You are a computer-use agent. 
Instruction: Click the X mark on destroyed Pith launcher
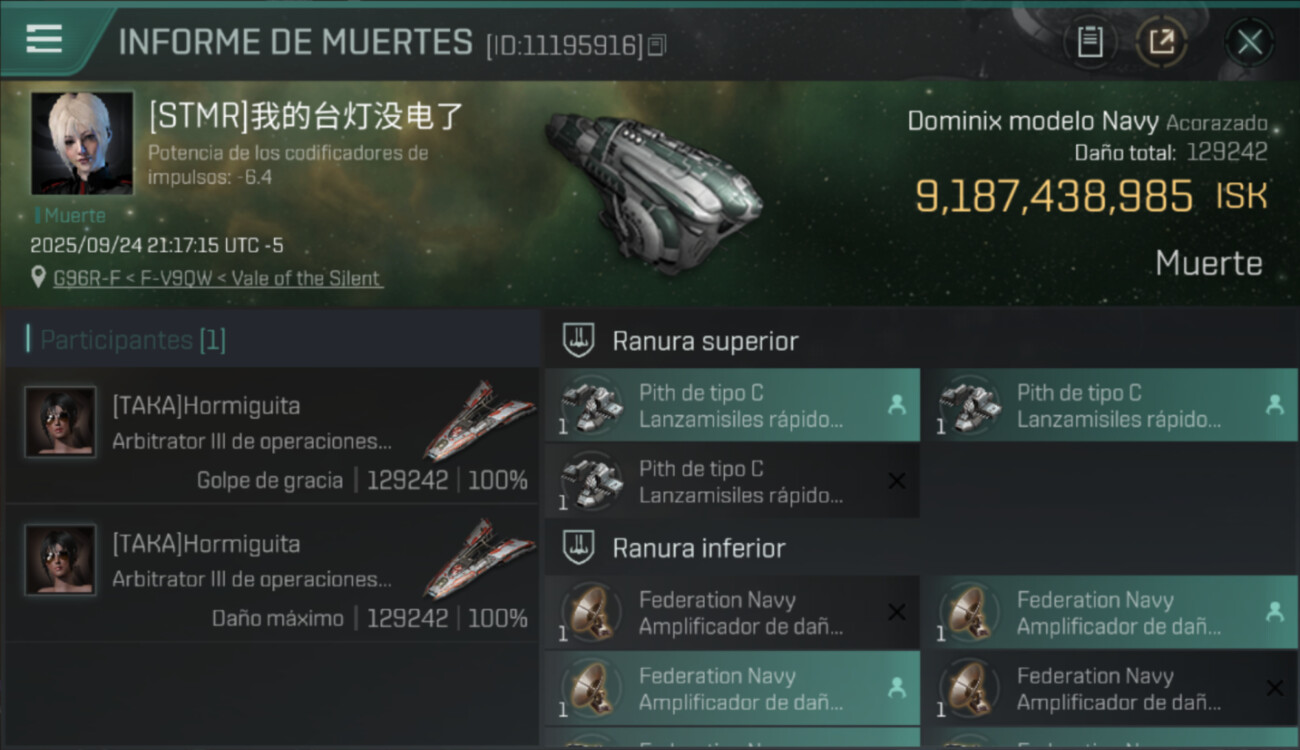point(897,481)
